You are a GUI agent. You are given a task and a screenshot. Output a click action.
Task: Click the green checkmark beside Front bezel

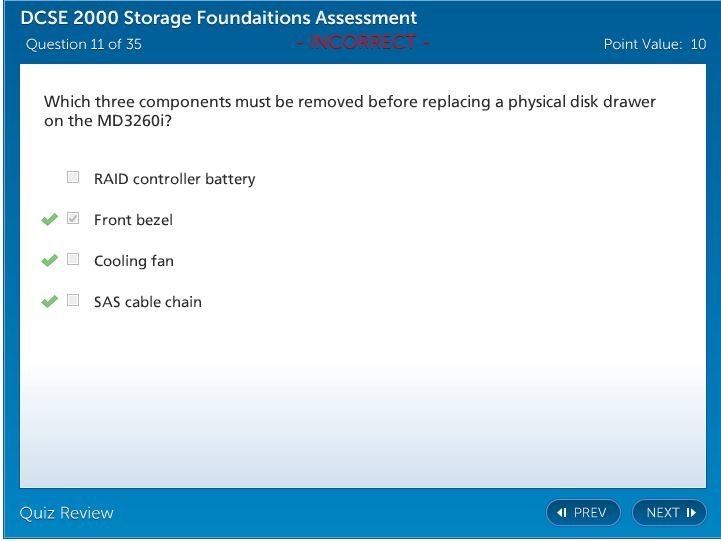[x=49, y=220]
